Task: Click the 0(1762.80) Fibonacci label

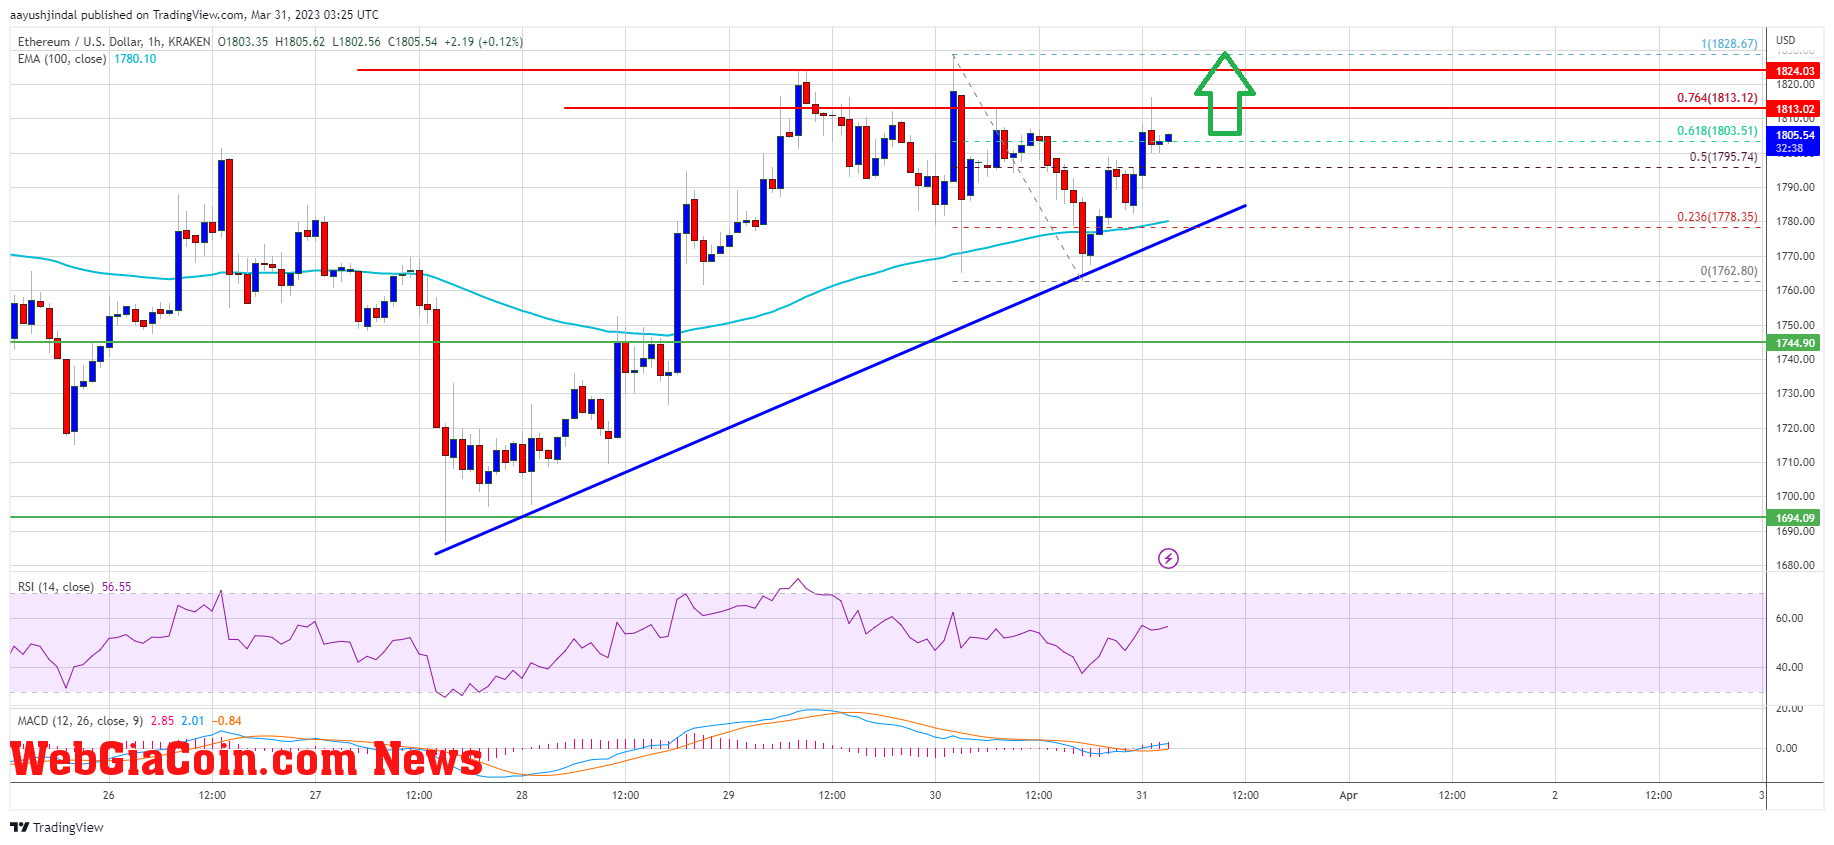Action: 1729,271
